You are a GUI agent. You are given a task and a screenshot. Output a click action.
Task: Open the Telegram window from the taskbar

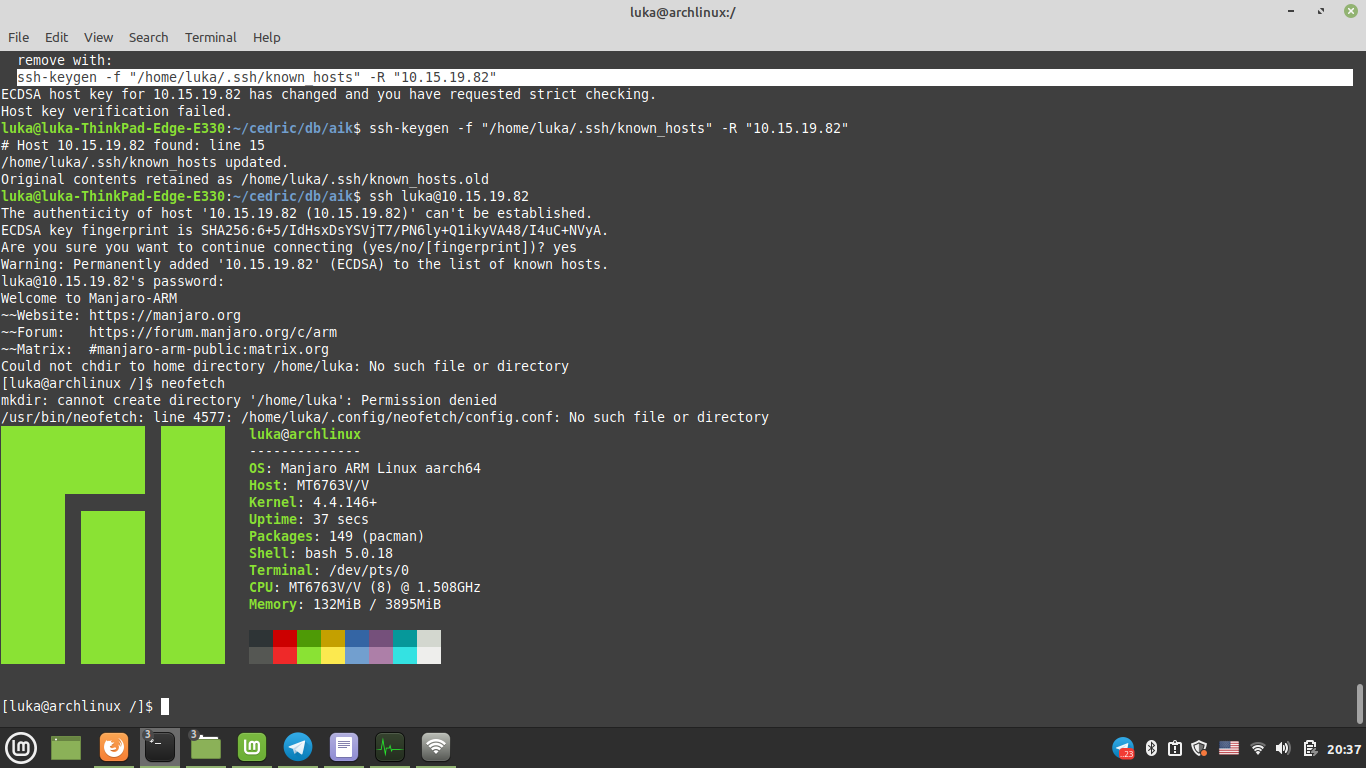[297, 747]
